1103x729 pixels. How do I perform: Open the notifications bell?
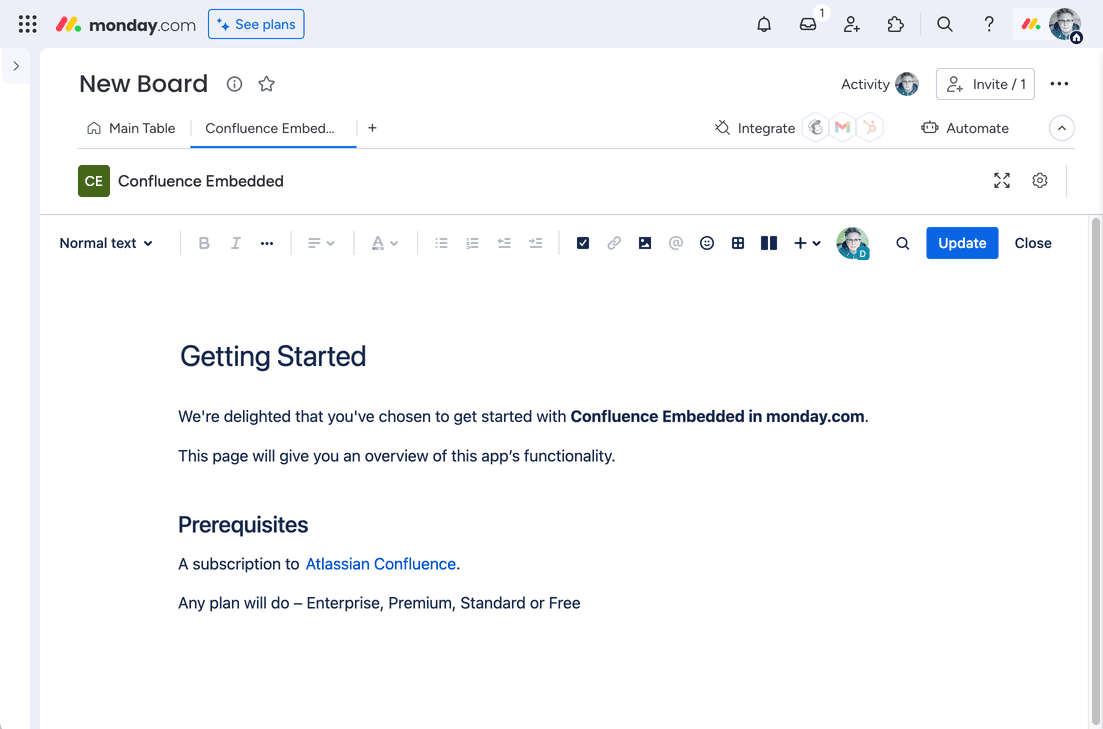pos(764,25)
